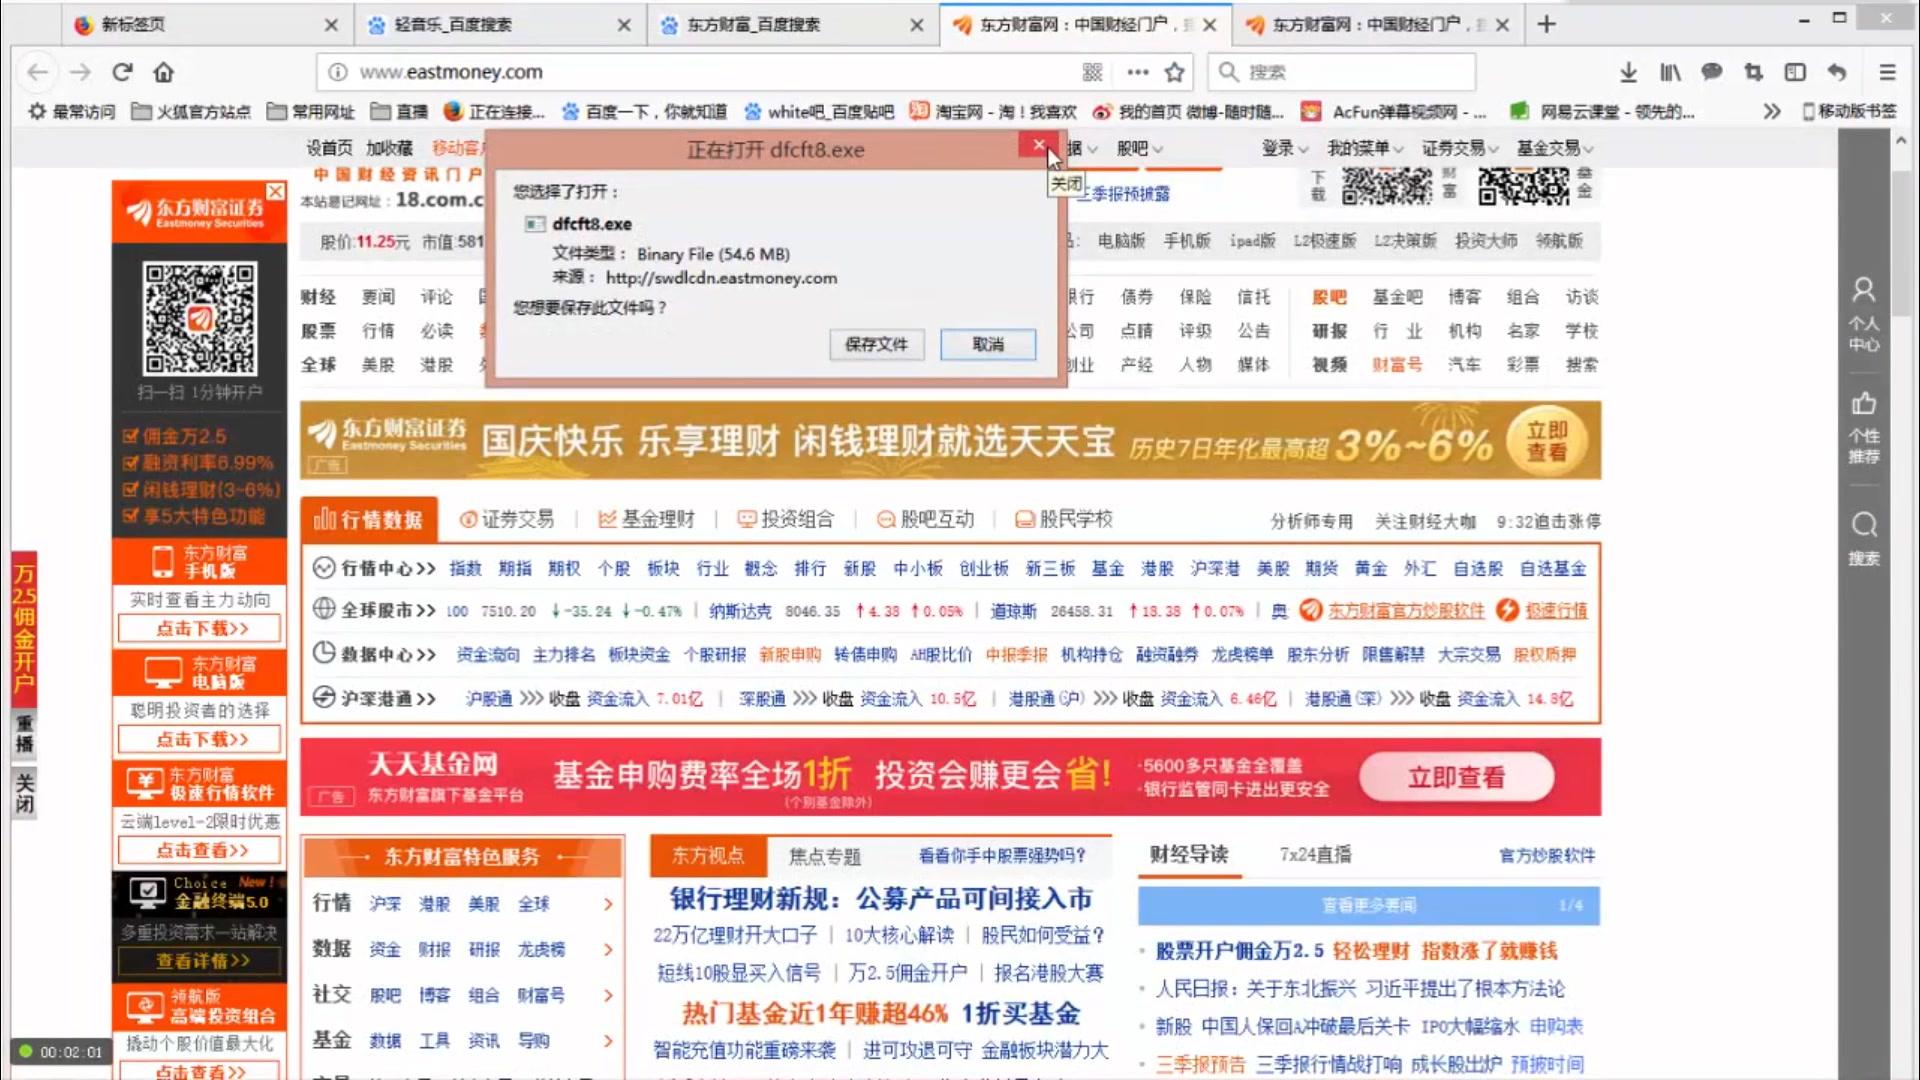Open 搜索 via the sidebar magnifier icon
1920x1080 pixels.
tap(1862, 524)
